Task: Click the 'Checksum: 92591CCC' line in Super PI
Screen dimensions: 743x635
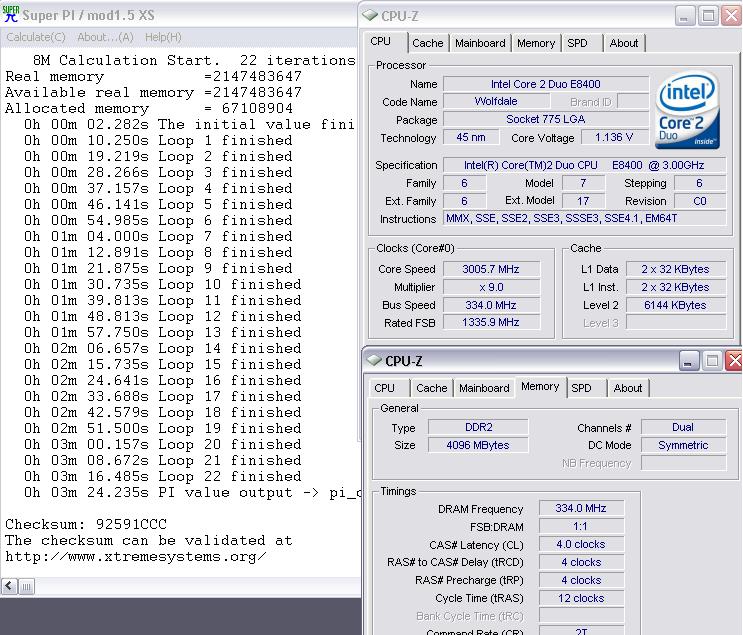Action: [x=86, y=524]
